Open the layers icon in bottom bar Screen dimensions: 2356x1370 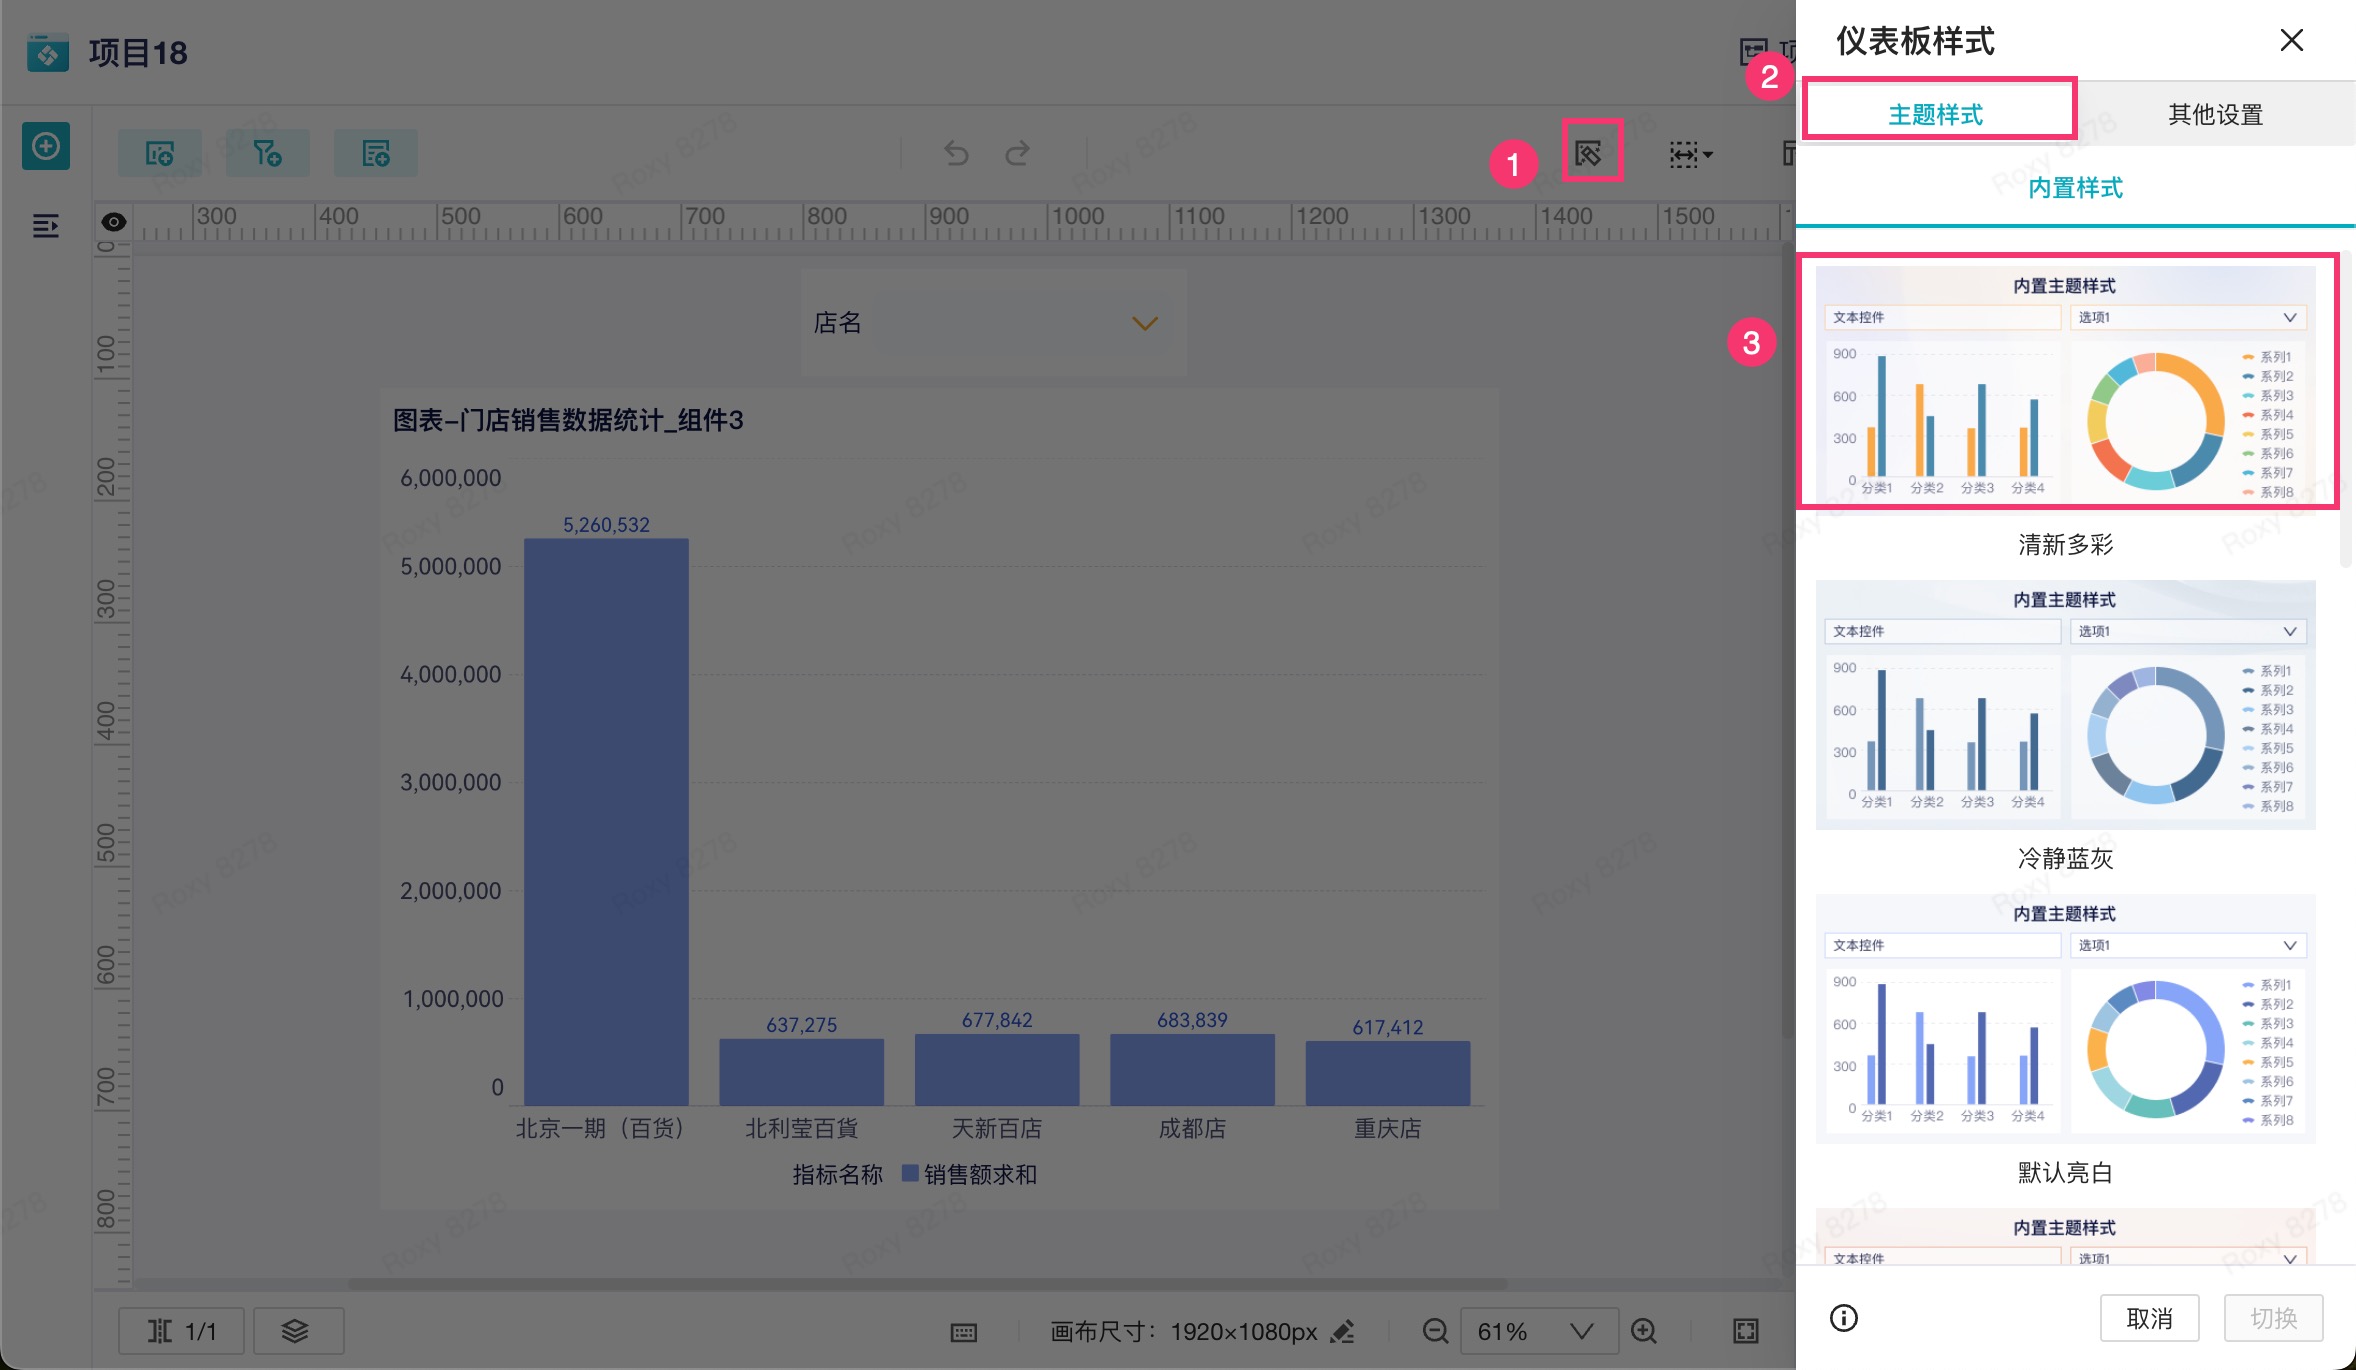click(x=296, y=1330)
